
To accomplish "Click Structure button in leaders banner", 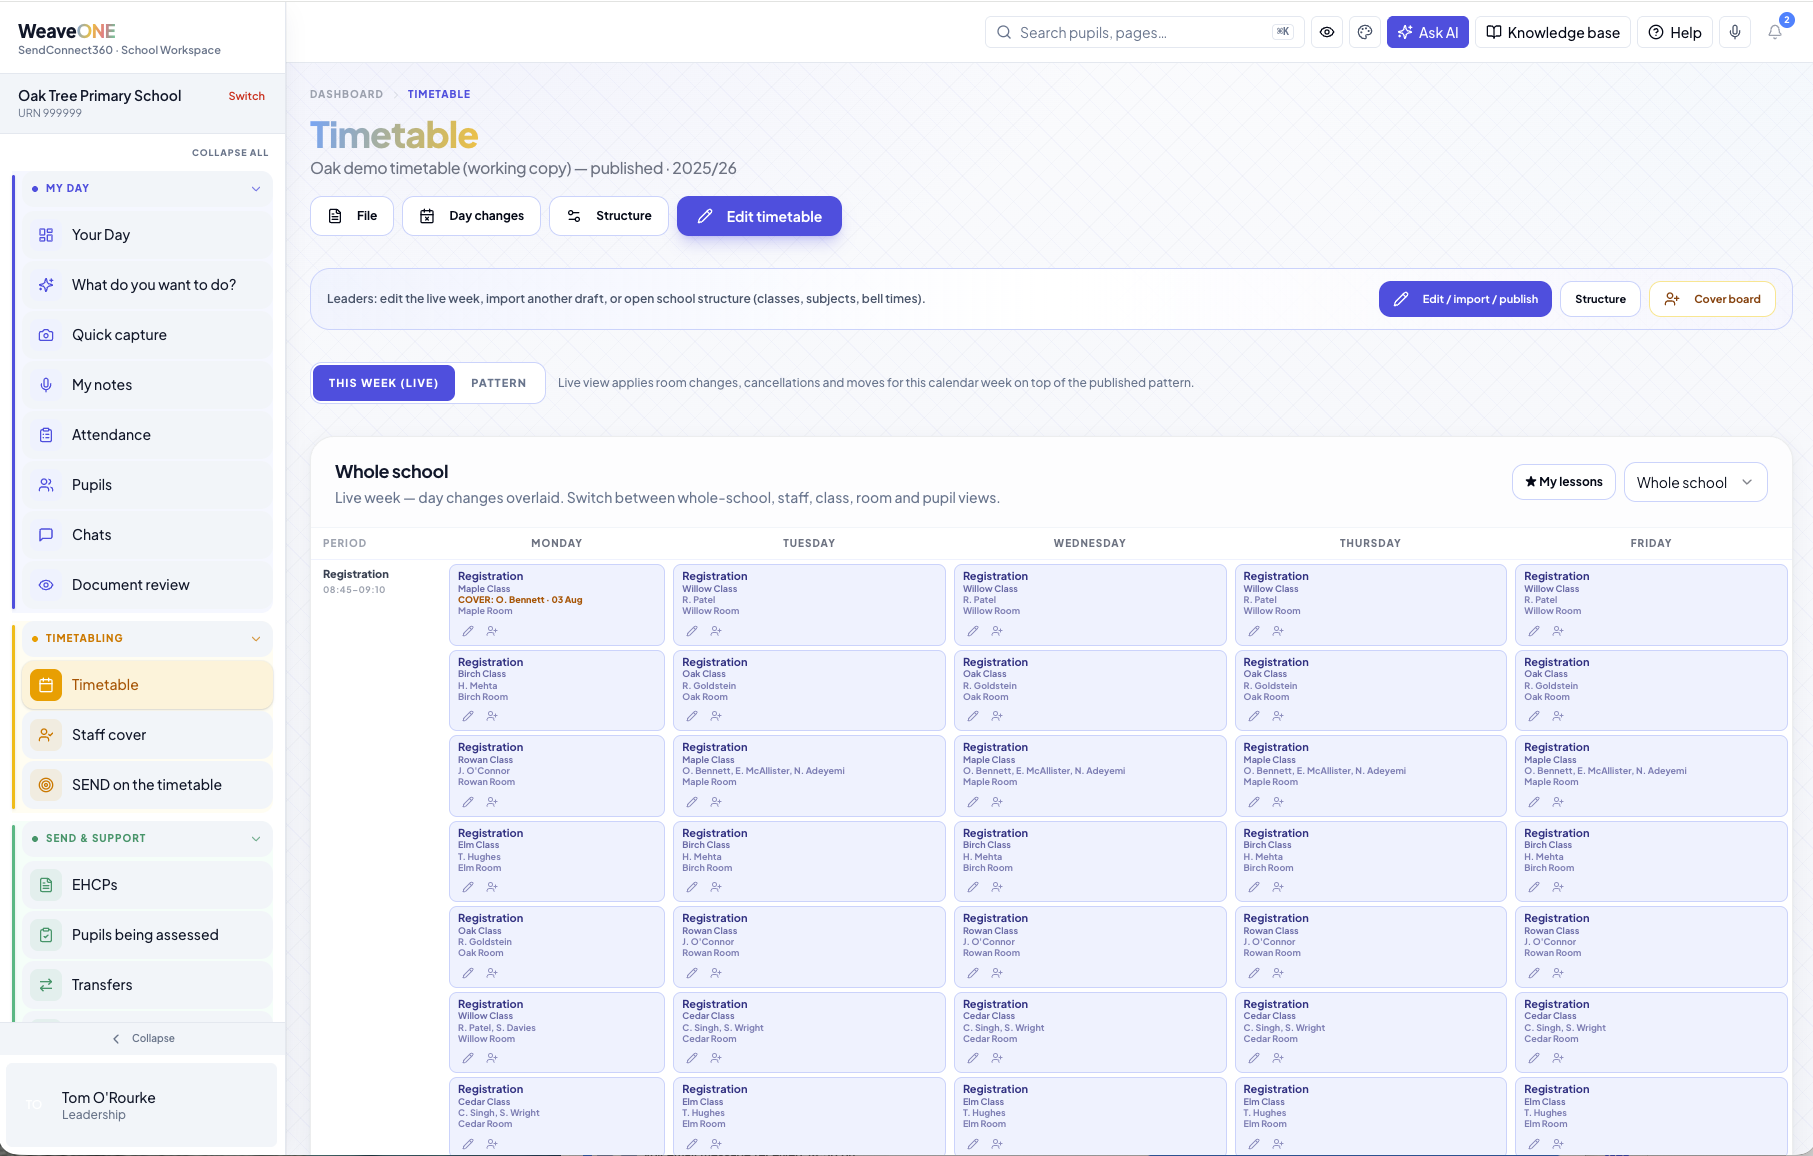I will coord(1600,299).
